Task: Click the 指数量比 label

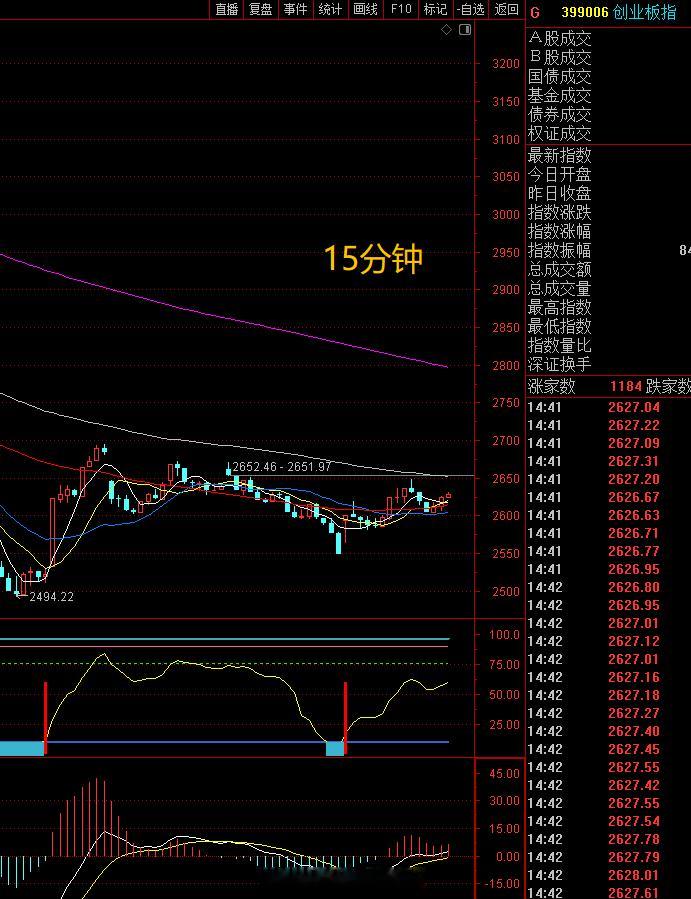Action: click(559, 345)
